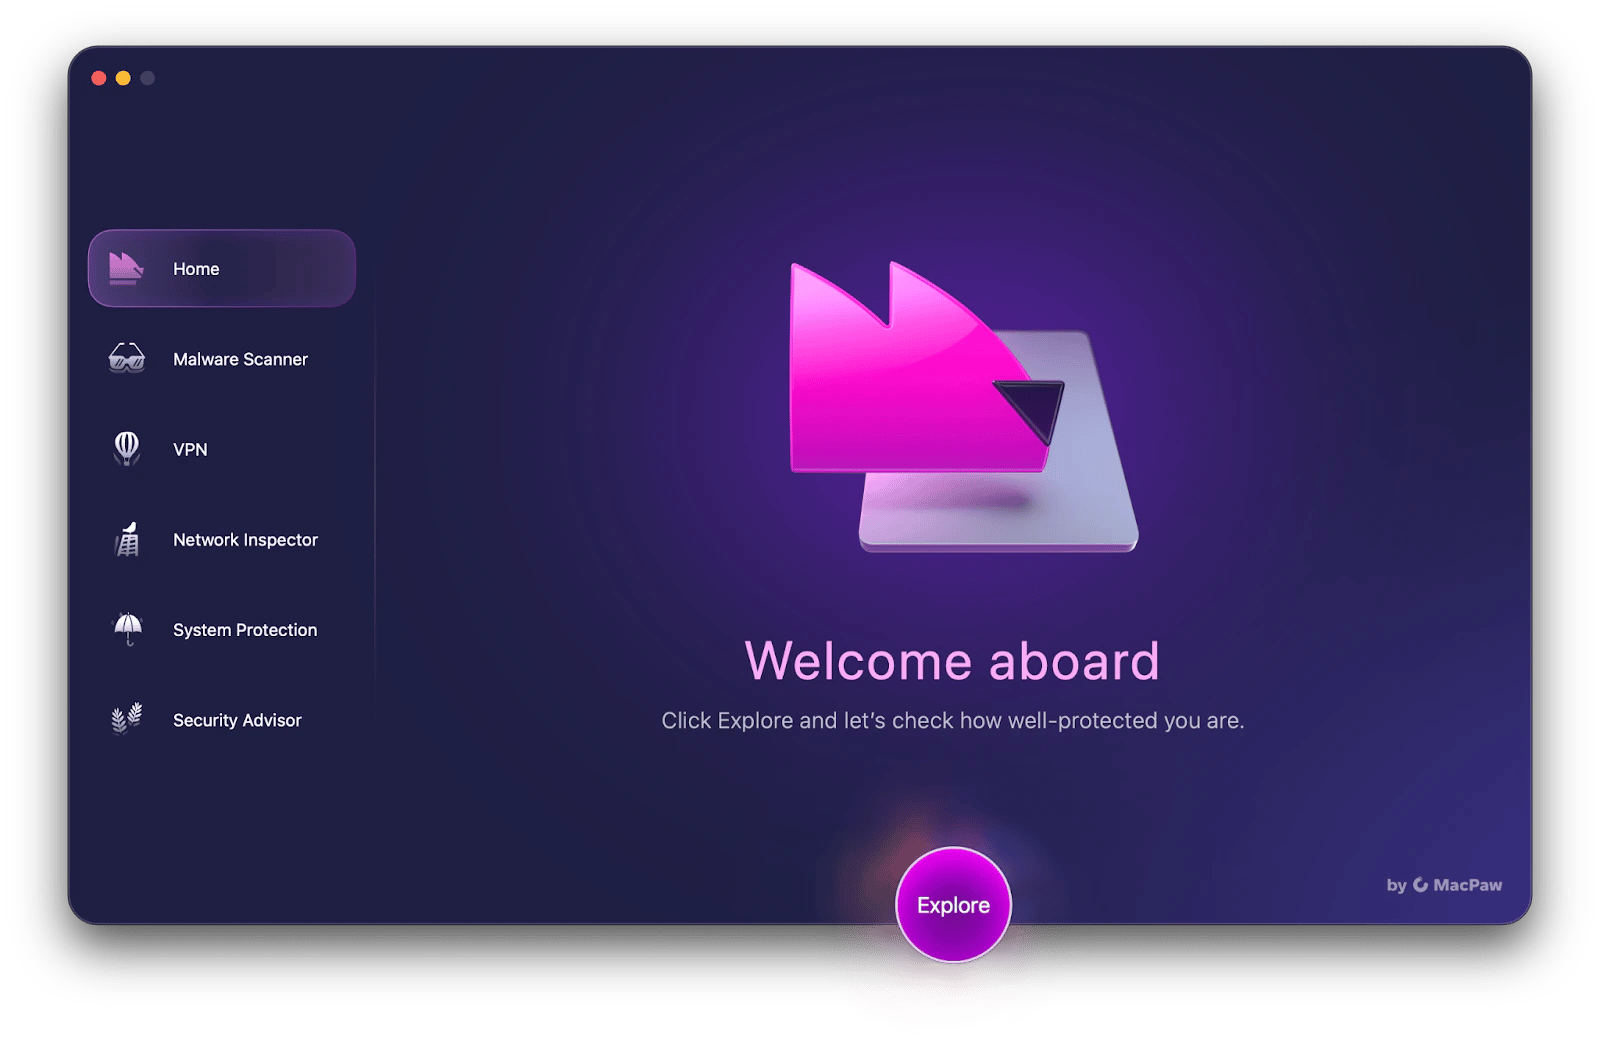
Task: Select the Malware Scanner sunglasses icon
Action: point(126,359)
